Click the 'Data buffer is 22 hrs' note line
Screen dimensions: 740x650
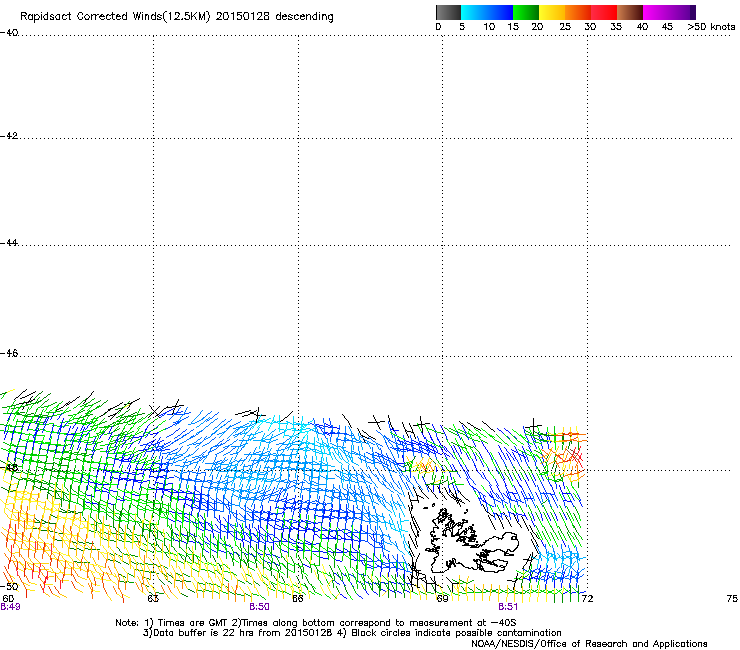pos(352,633)
